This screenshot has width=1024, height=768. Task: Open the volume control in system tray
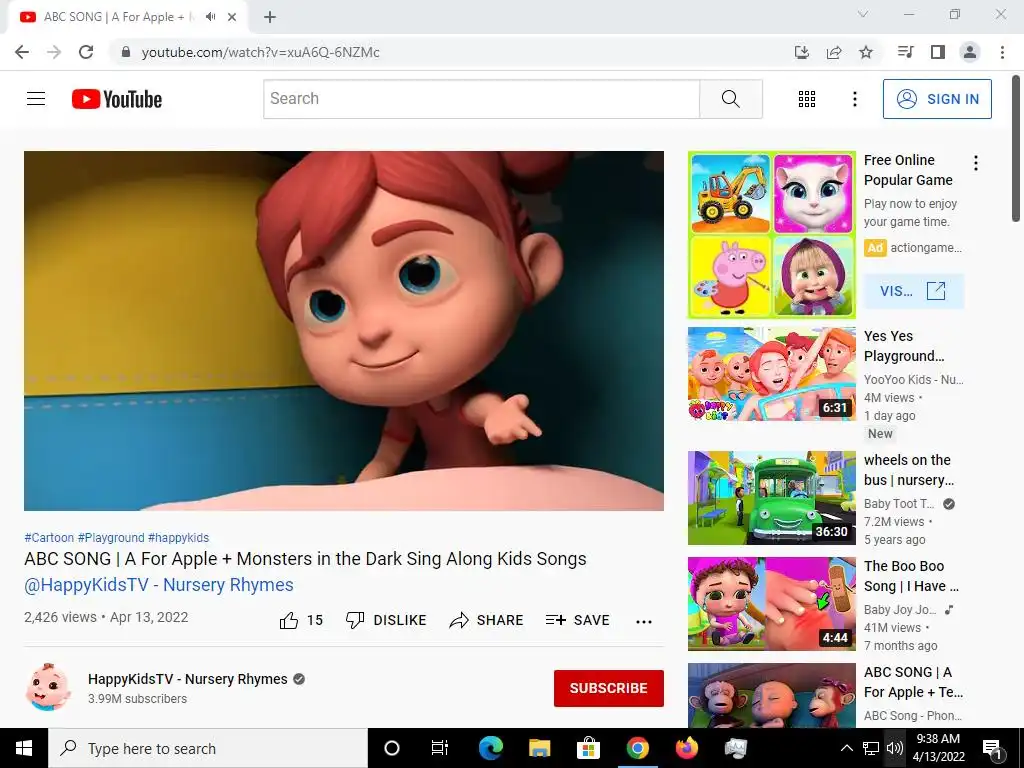tap(895, 748)
